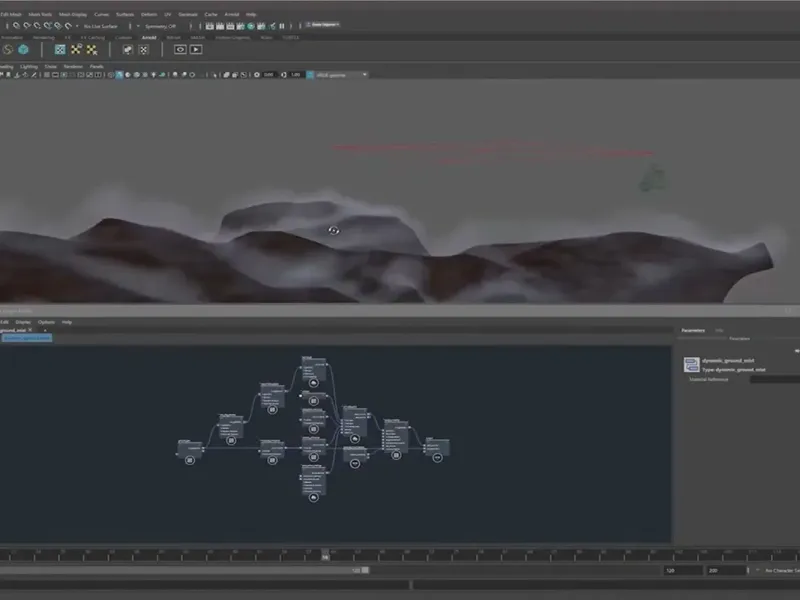This screenshot has width=800, height=600.
Task: Open the Mesh Tools menu
Action: [40, 14]
